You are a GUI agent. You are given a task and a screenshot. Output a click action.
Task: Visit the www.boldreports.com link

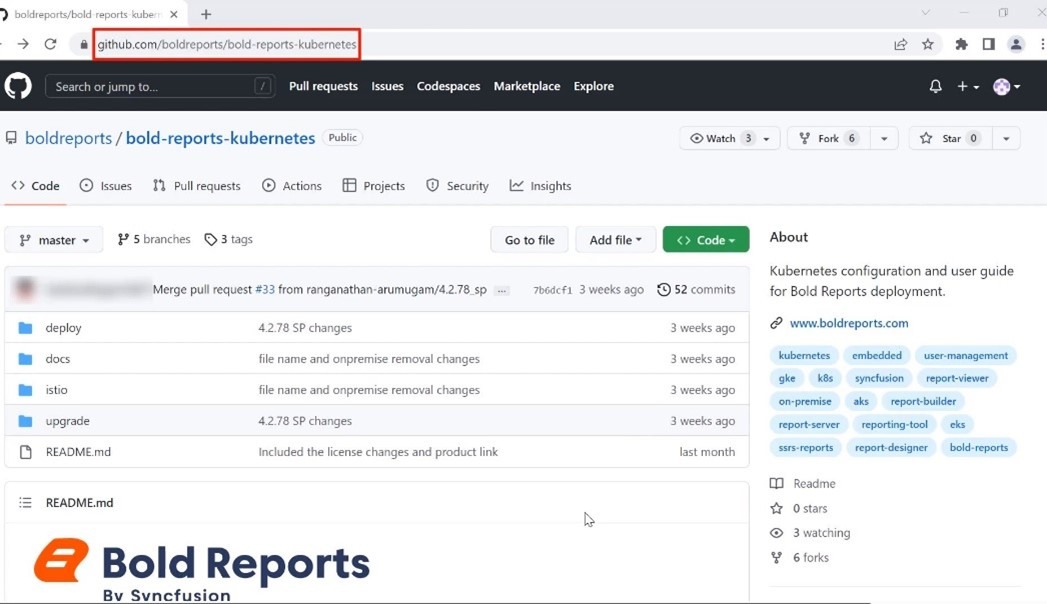pos(848,322)
